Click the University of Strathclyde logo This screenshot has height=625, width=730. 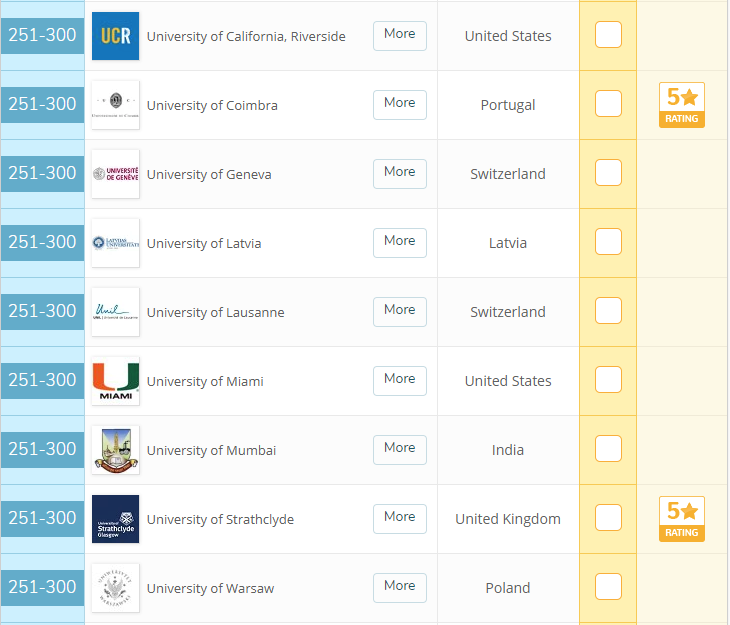coord(115,519)
